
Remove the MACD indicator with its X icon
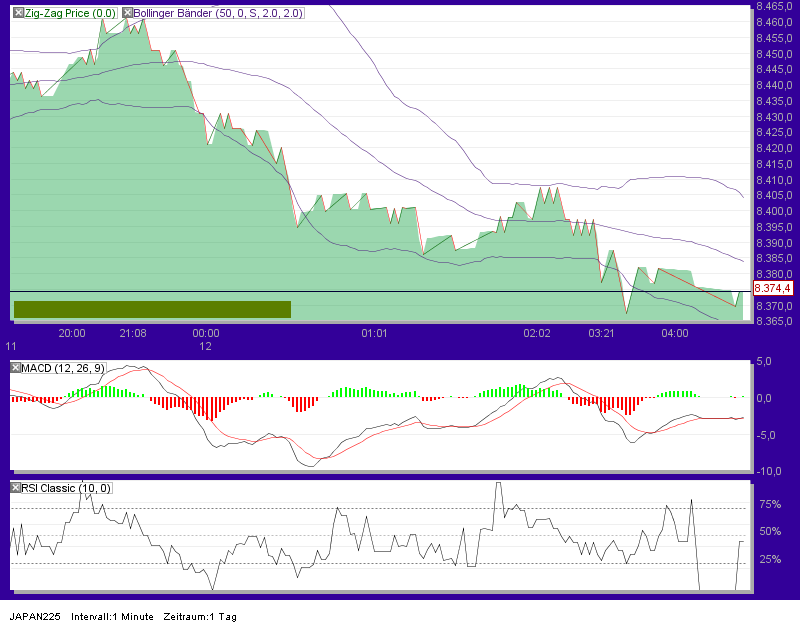15,366
